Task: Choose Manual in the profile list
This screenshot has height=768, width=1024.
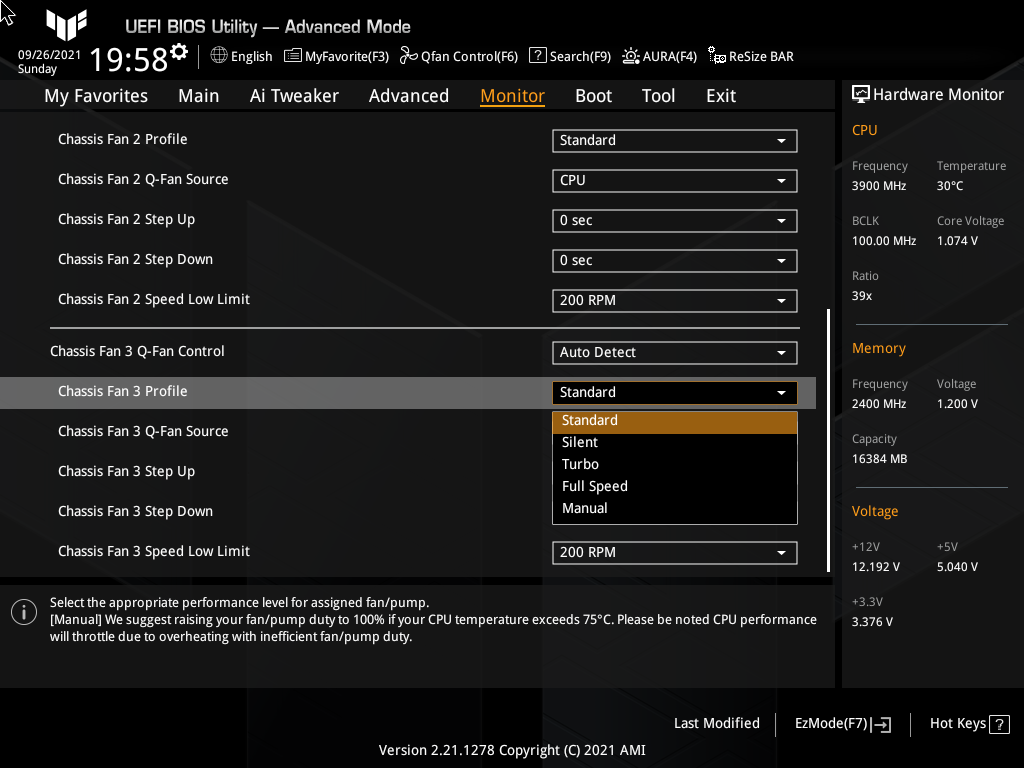Action: (x=675, y=509)
